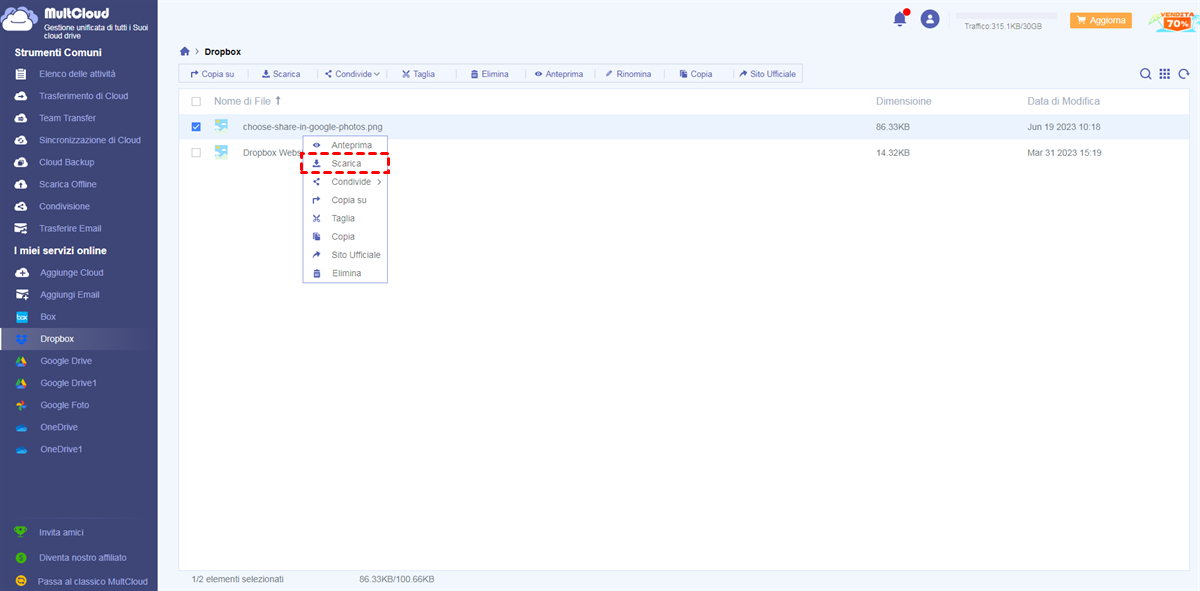This screenshot has width=1200, height=591.
Task: Toggle the select-all header checkbox
Action: coord(196,101)
